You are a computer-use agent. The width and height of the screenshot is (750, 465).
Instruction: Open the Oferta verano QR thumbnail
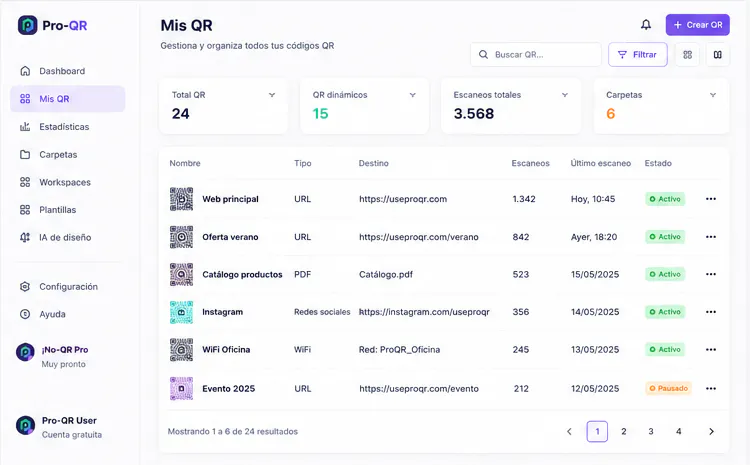click(181, 237)
